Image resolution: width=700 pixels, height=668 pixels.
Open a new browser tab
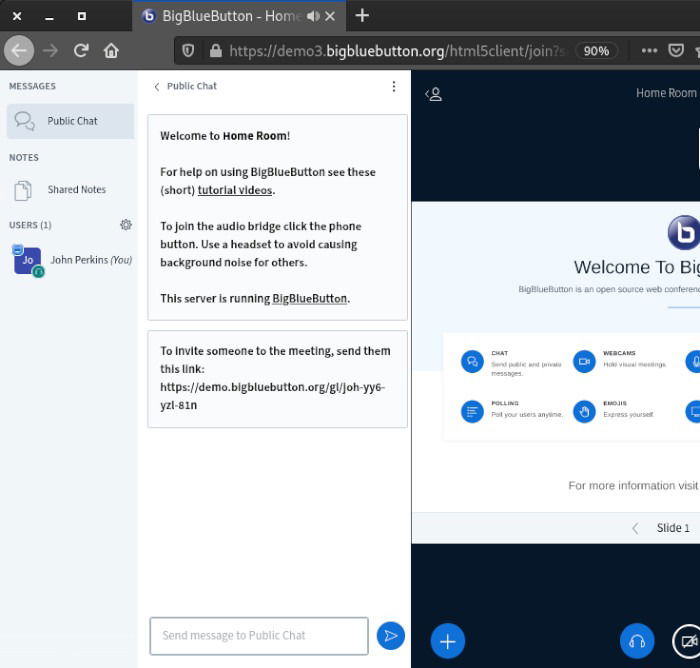click(x=362, y=16)
